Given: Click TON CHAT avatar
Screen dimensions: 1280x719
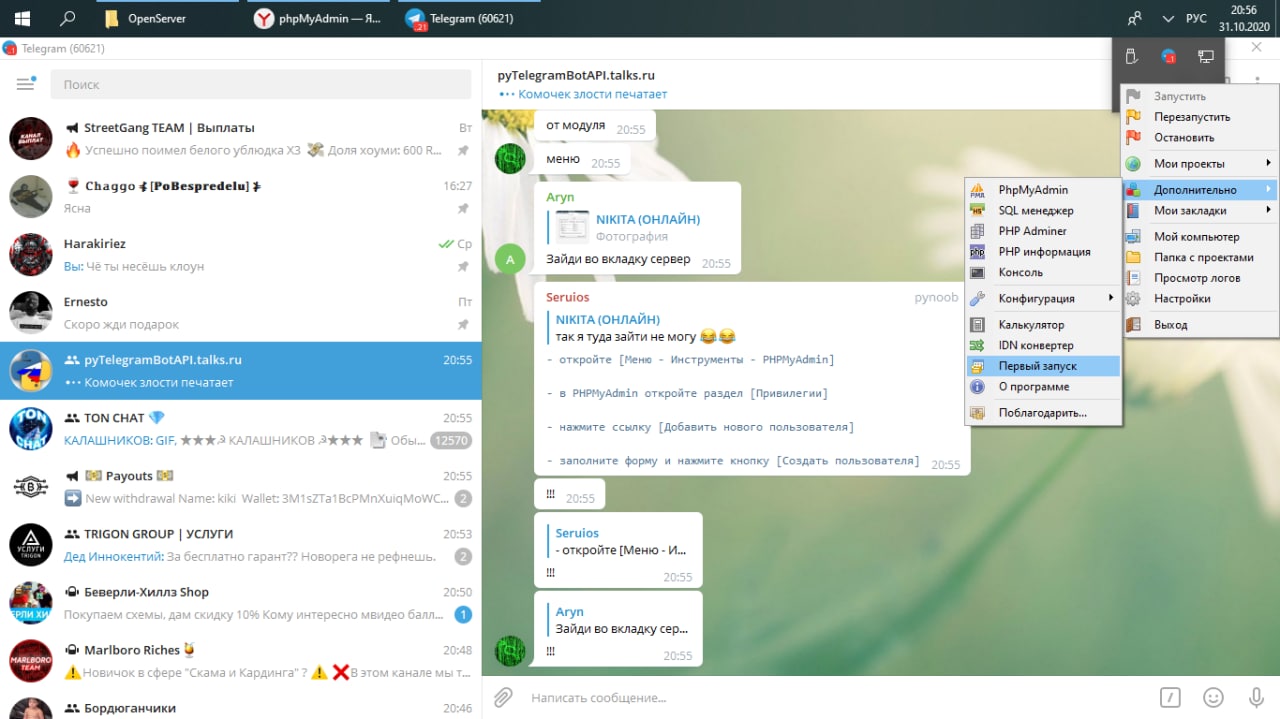Looking at the screenshot, I should click(31, 428).
